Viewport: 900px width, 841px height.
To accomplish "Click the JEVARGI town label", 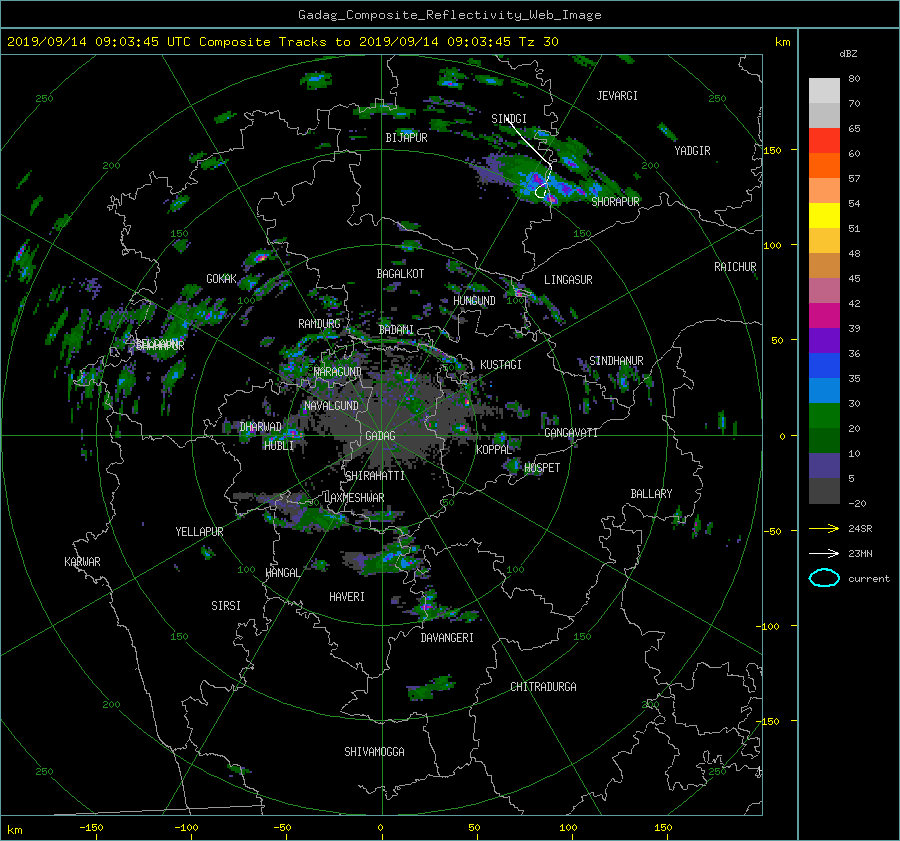I will coord(617,96).
